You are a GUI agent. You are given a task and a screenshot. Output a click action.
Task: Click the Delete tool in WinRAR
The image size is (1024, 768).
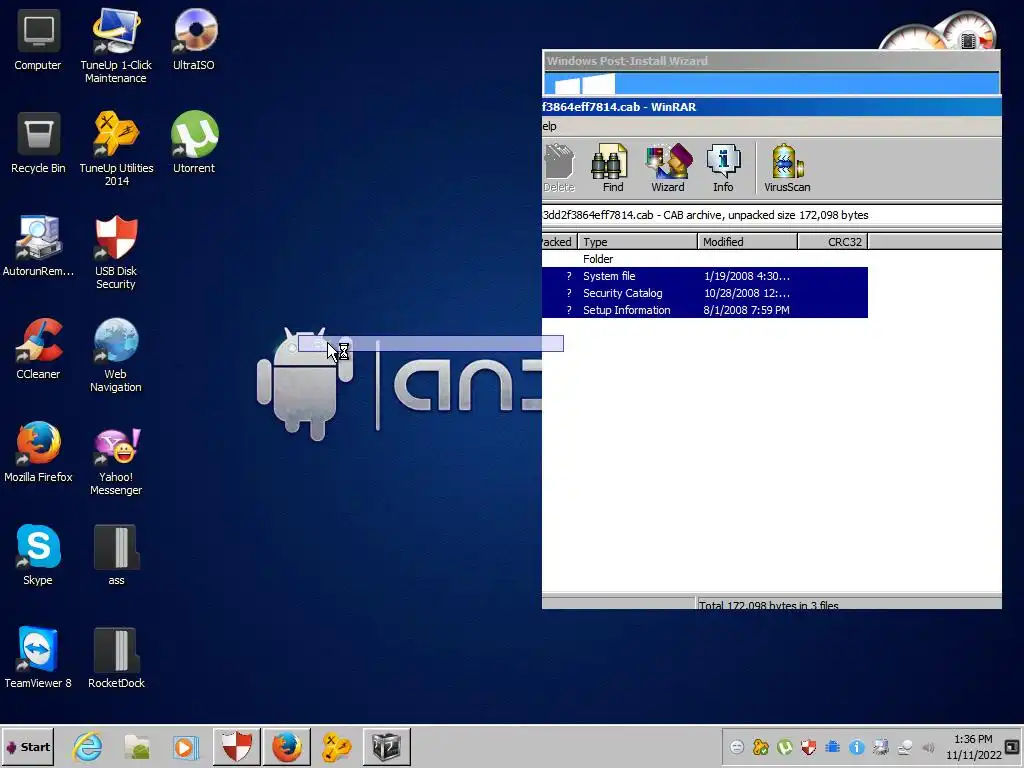click(558, 168)
